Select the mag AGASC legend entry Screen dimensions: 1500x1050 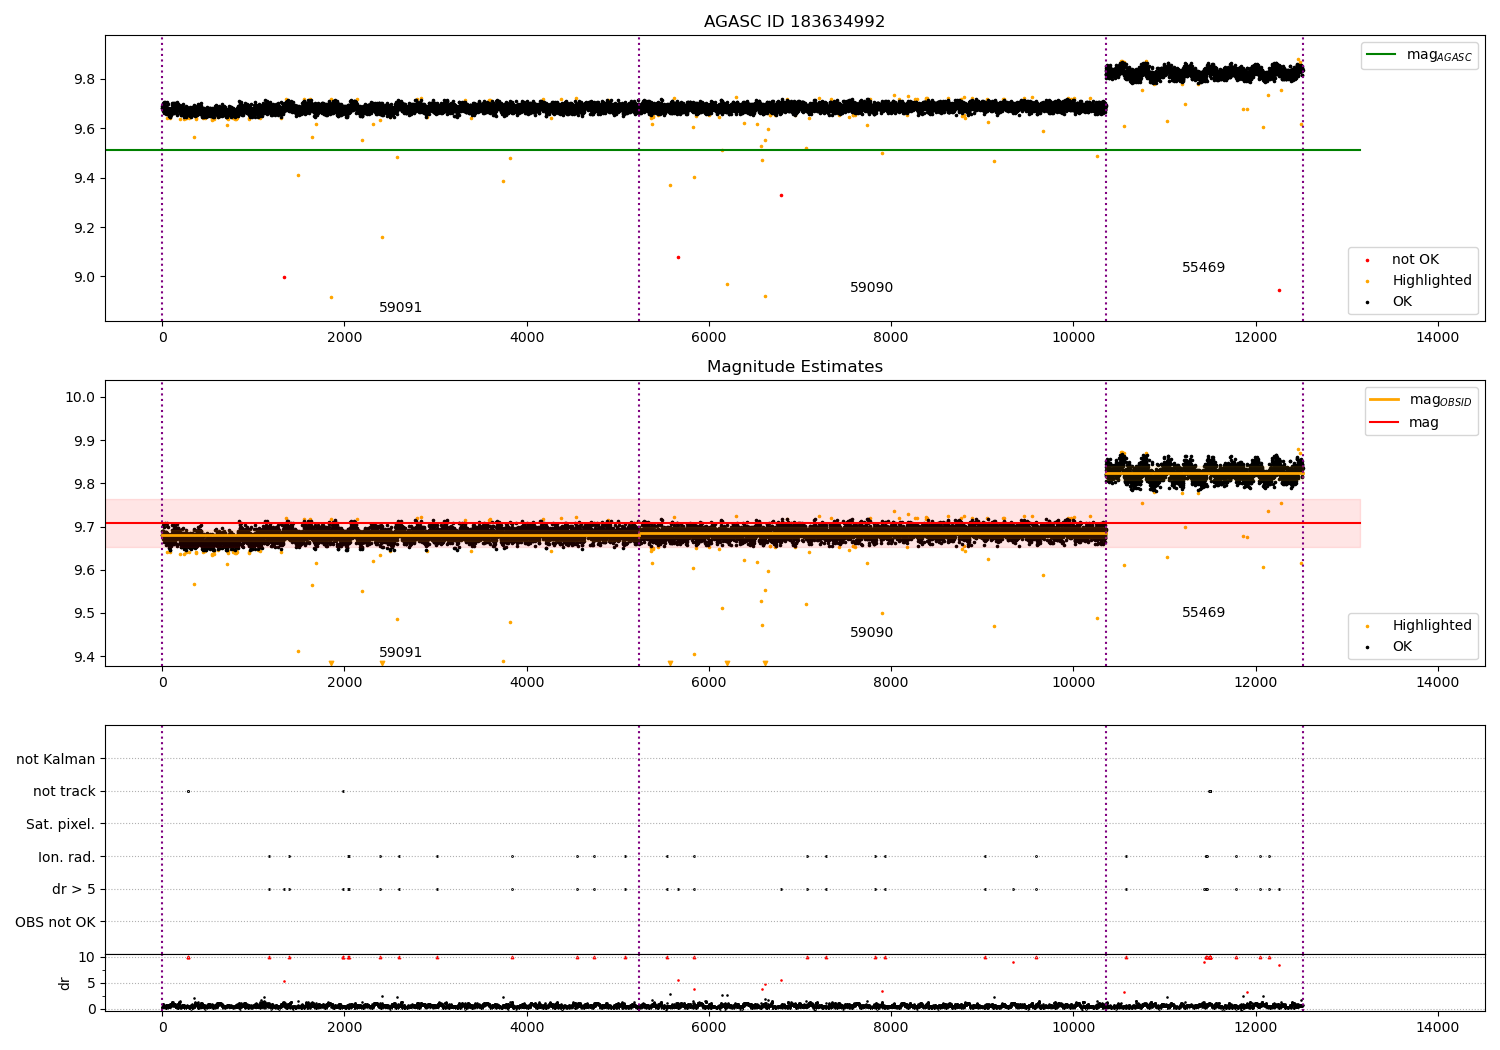coord(1420,55)
